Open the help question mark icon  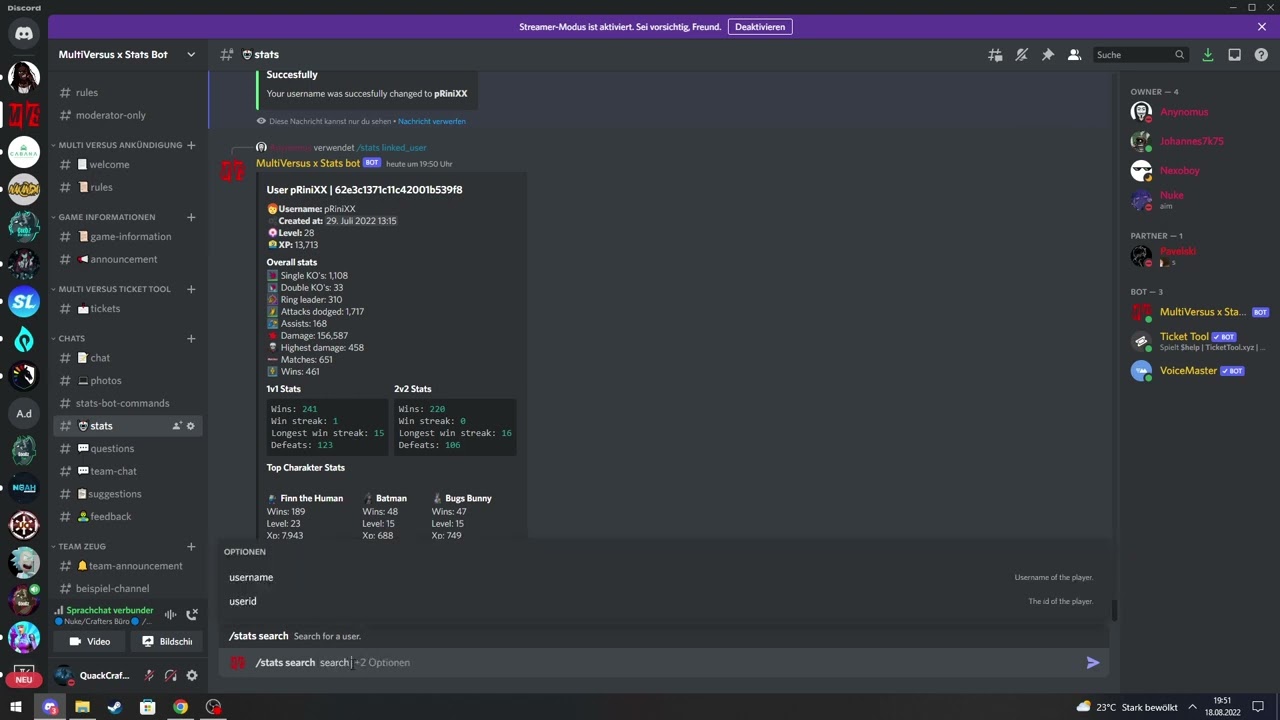click(1261, 55)
